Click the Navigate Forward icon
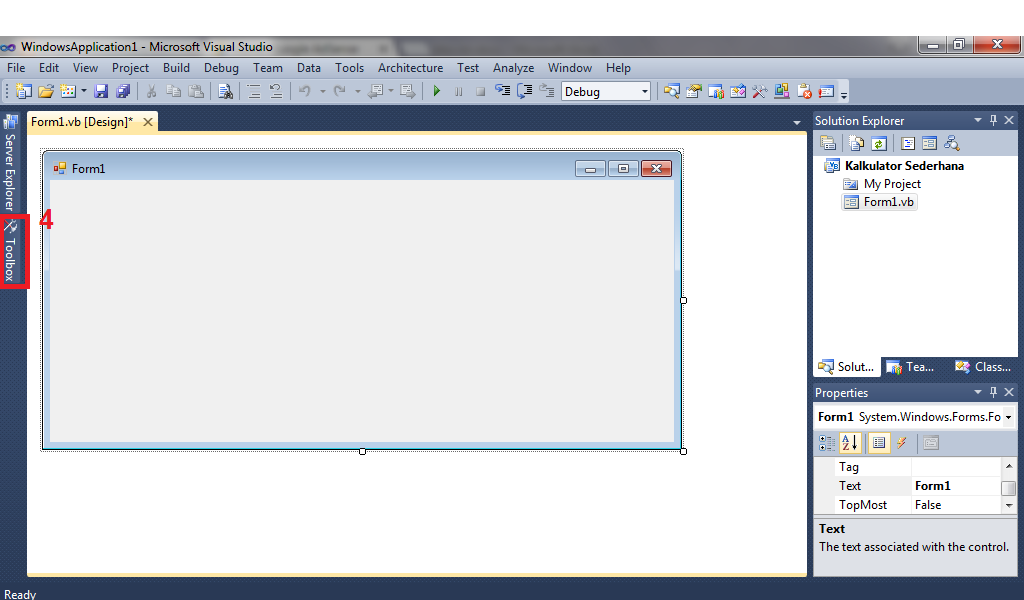The width and height of the screenshot is (1024, 600). pos(408,91)
